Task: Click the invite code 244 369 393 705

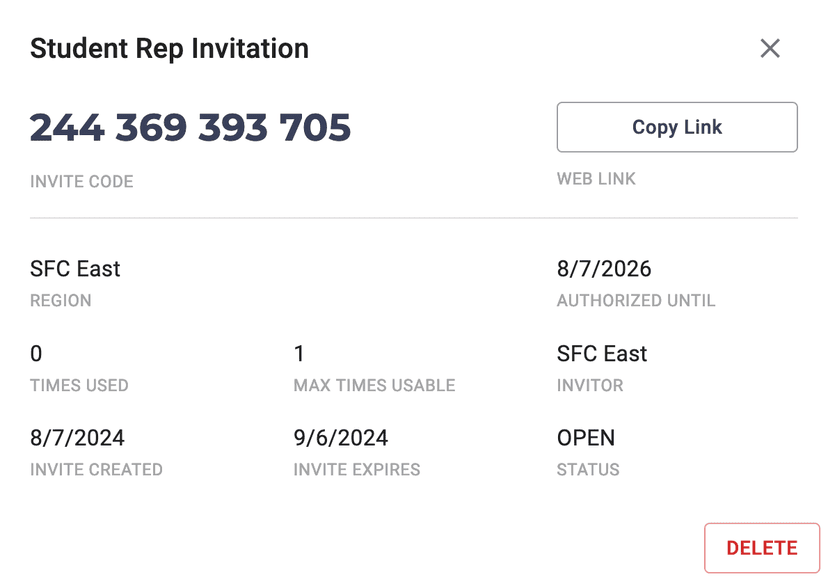Action: tap(190, 127)
